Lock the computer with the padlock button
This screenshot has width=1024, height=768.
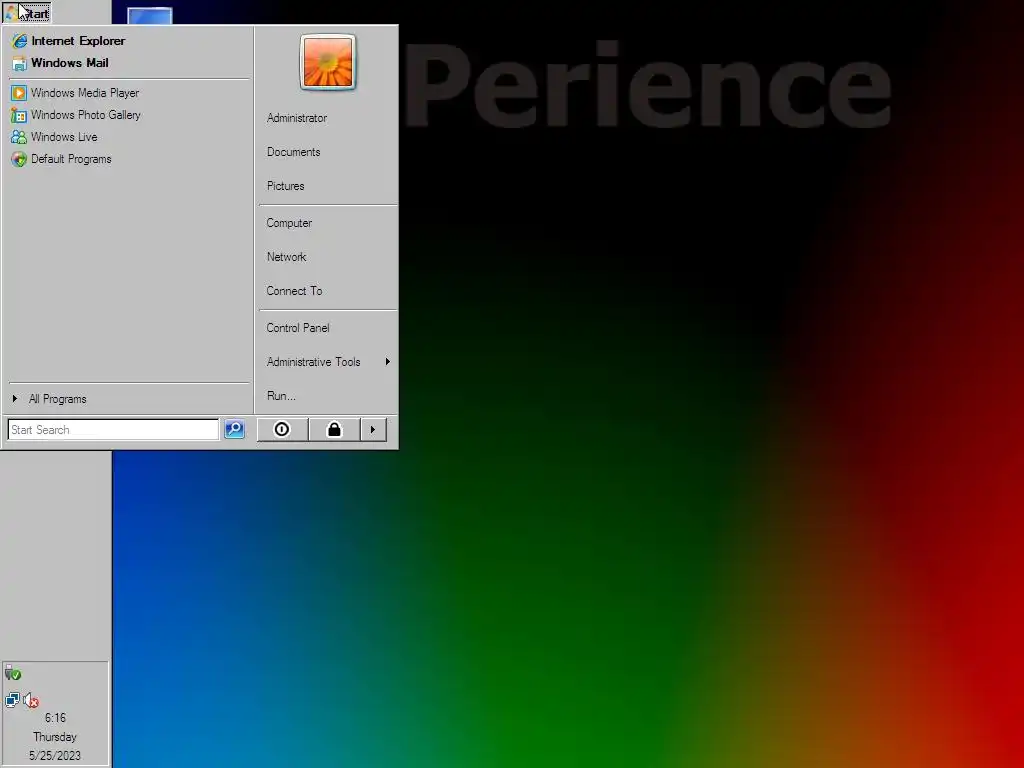[x=334, y=429]
